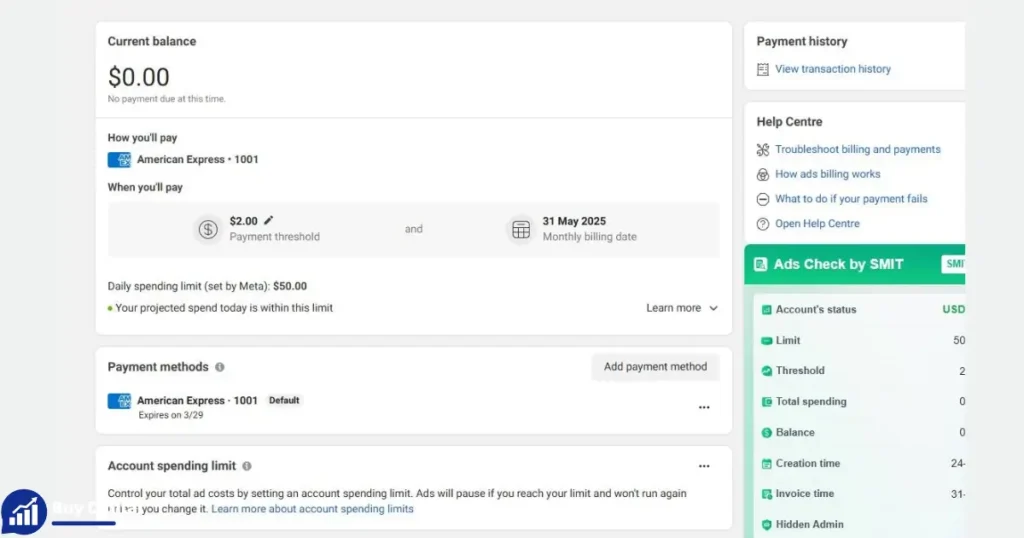Click the Hidden Admin shield icon
Image resolution: width=1024 pixels, height=538 pixels.
767,524
